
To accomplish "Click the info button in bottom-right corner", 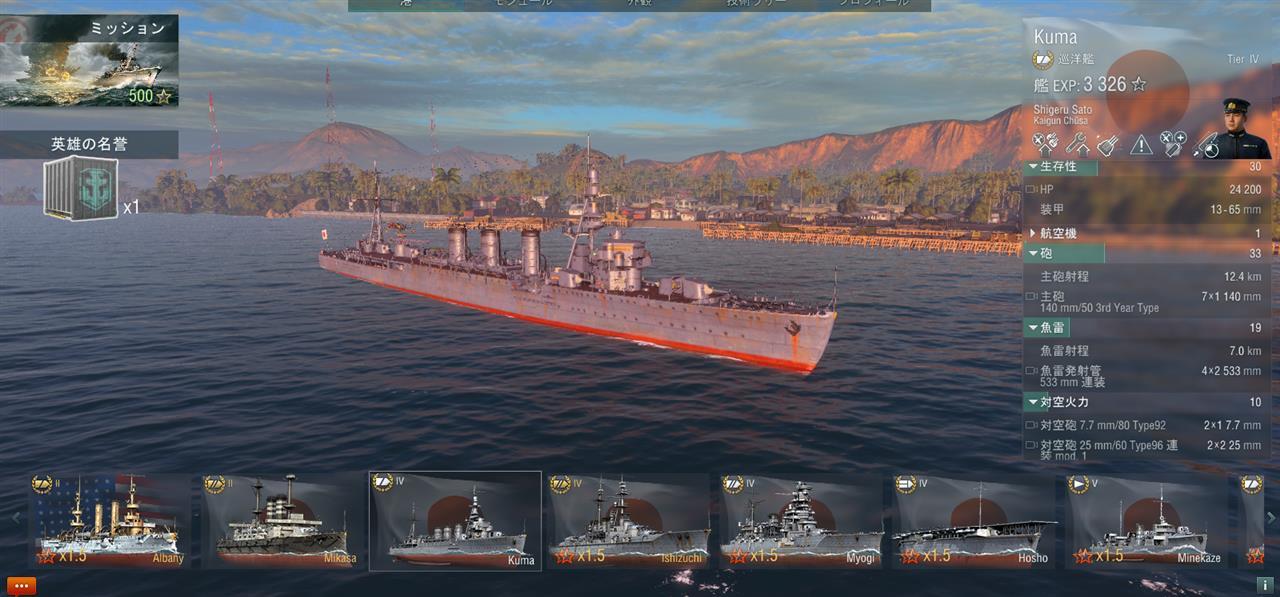I will [x=1263, y=584].
